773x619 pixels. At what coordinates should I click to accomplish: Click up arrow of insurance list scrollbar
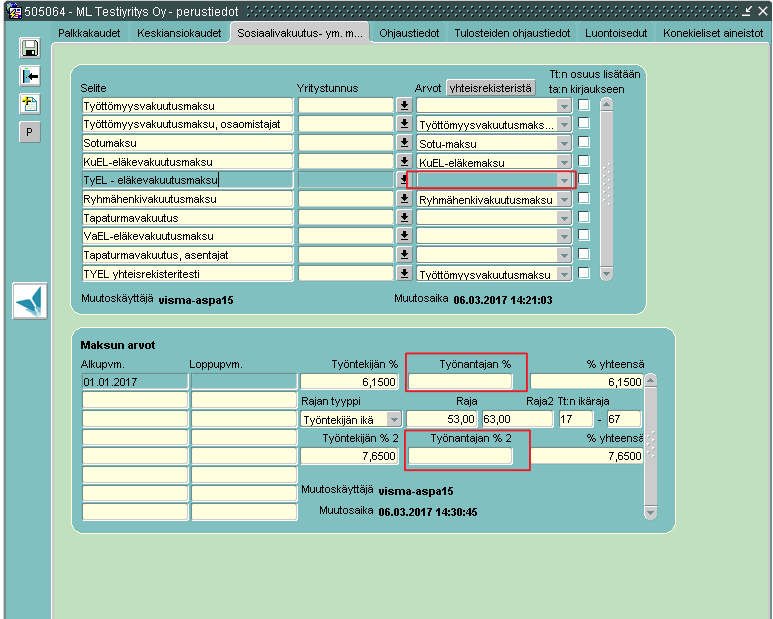click(606, 104)
